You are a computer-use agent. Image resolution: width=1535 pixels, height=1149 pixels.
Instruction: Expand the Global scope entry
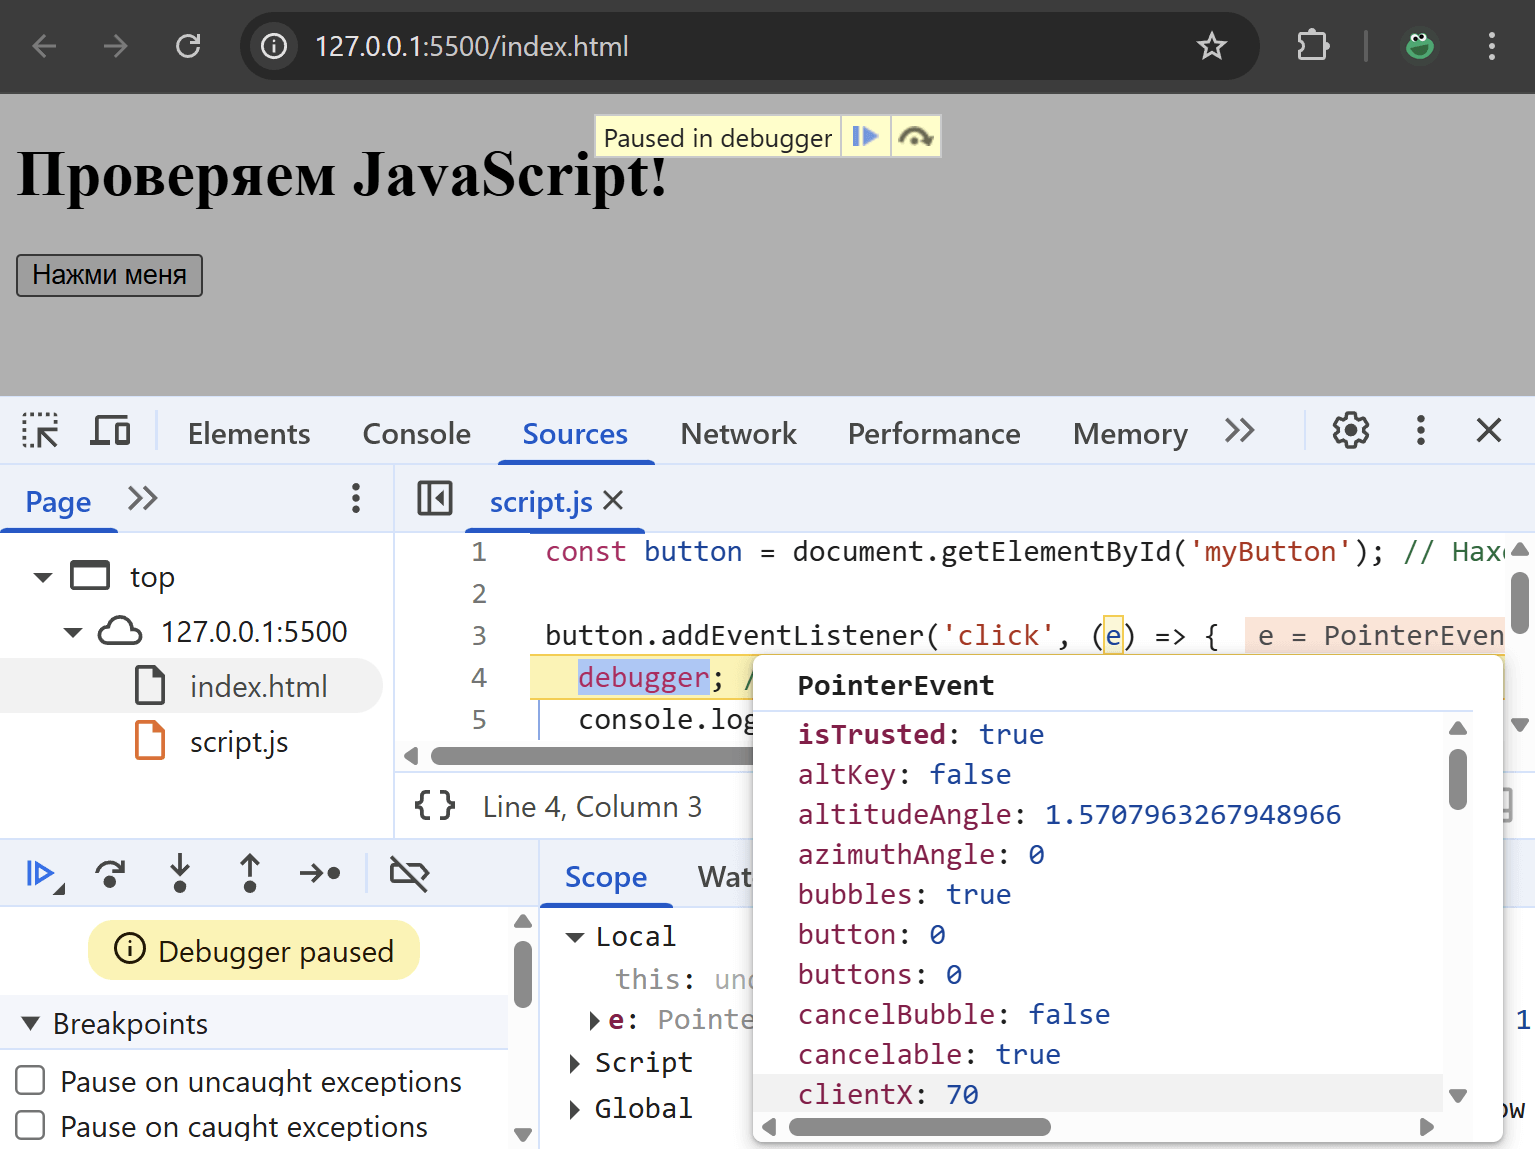575,1109
